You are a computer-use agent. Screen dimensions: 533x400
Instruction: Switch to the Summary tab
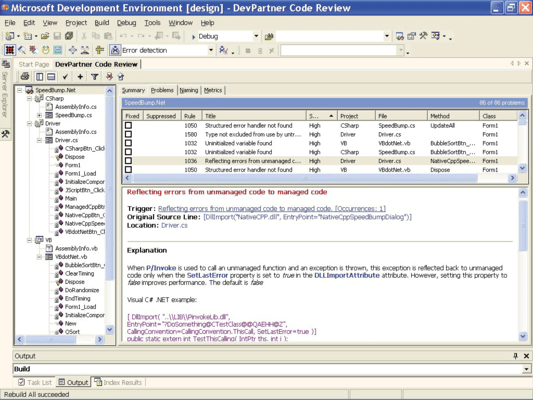click(133, 90)
